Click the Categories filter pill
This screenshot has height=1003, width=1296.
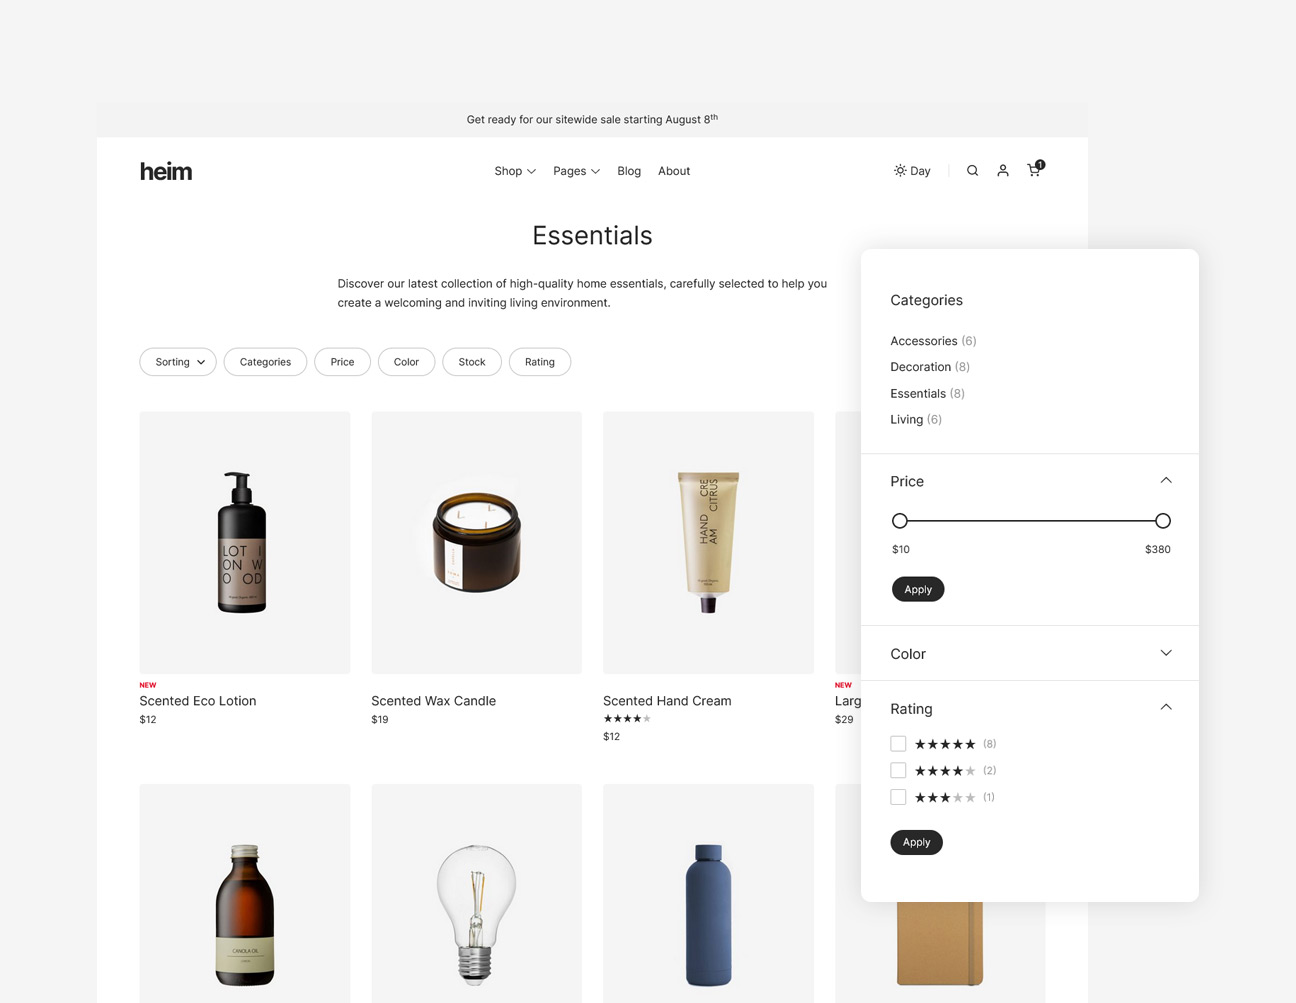265,362
